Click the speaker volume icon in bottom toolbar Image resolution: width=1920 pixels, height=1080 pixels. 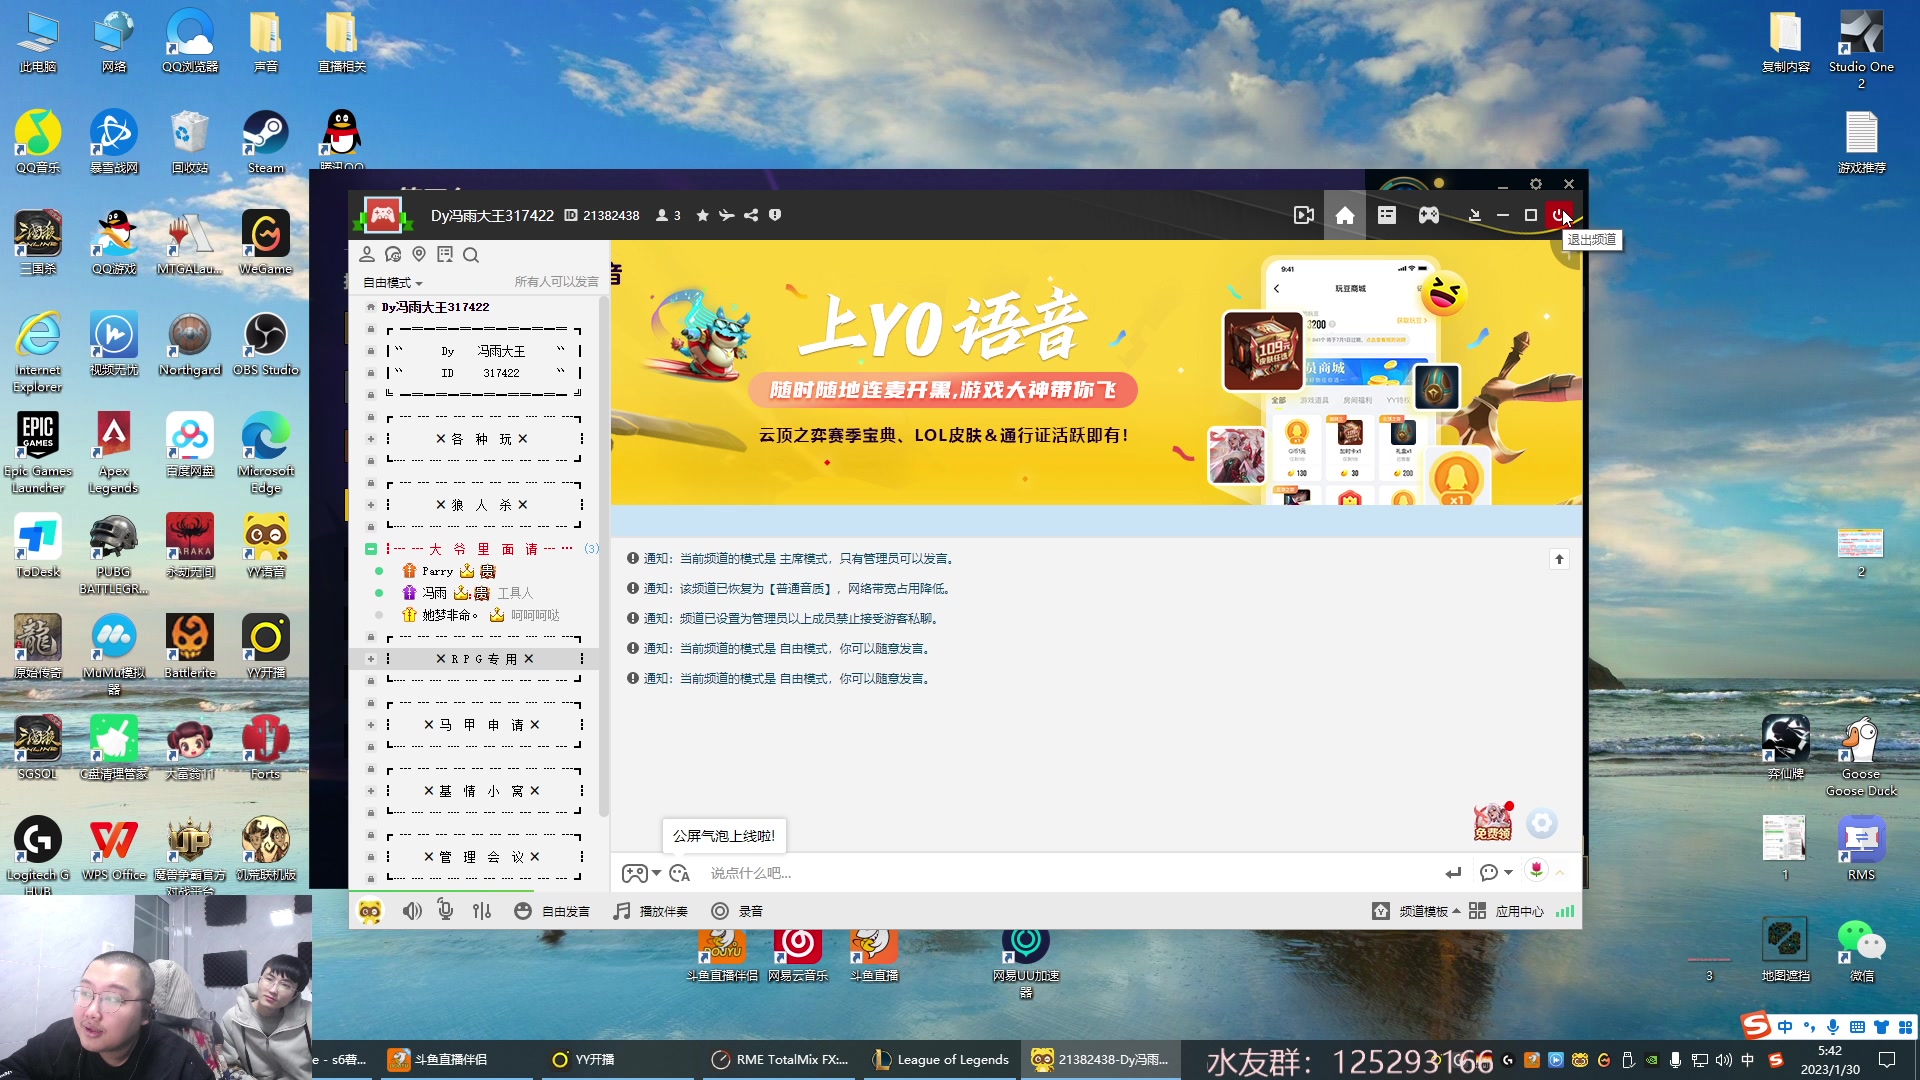tap(412, 911)
